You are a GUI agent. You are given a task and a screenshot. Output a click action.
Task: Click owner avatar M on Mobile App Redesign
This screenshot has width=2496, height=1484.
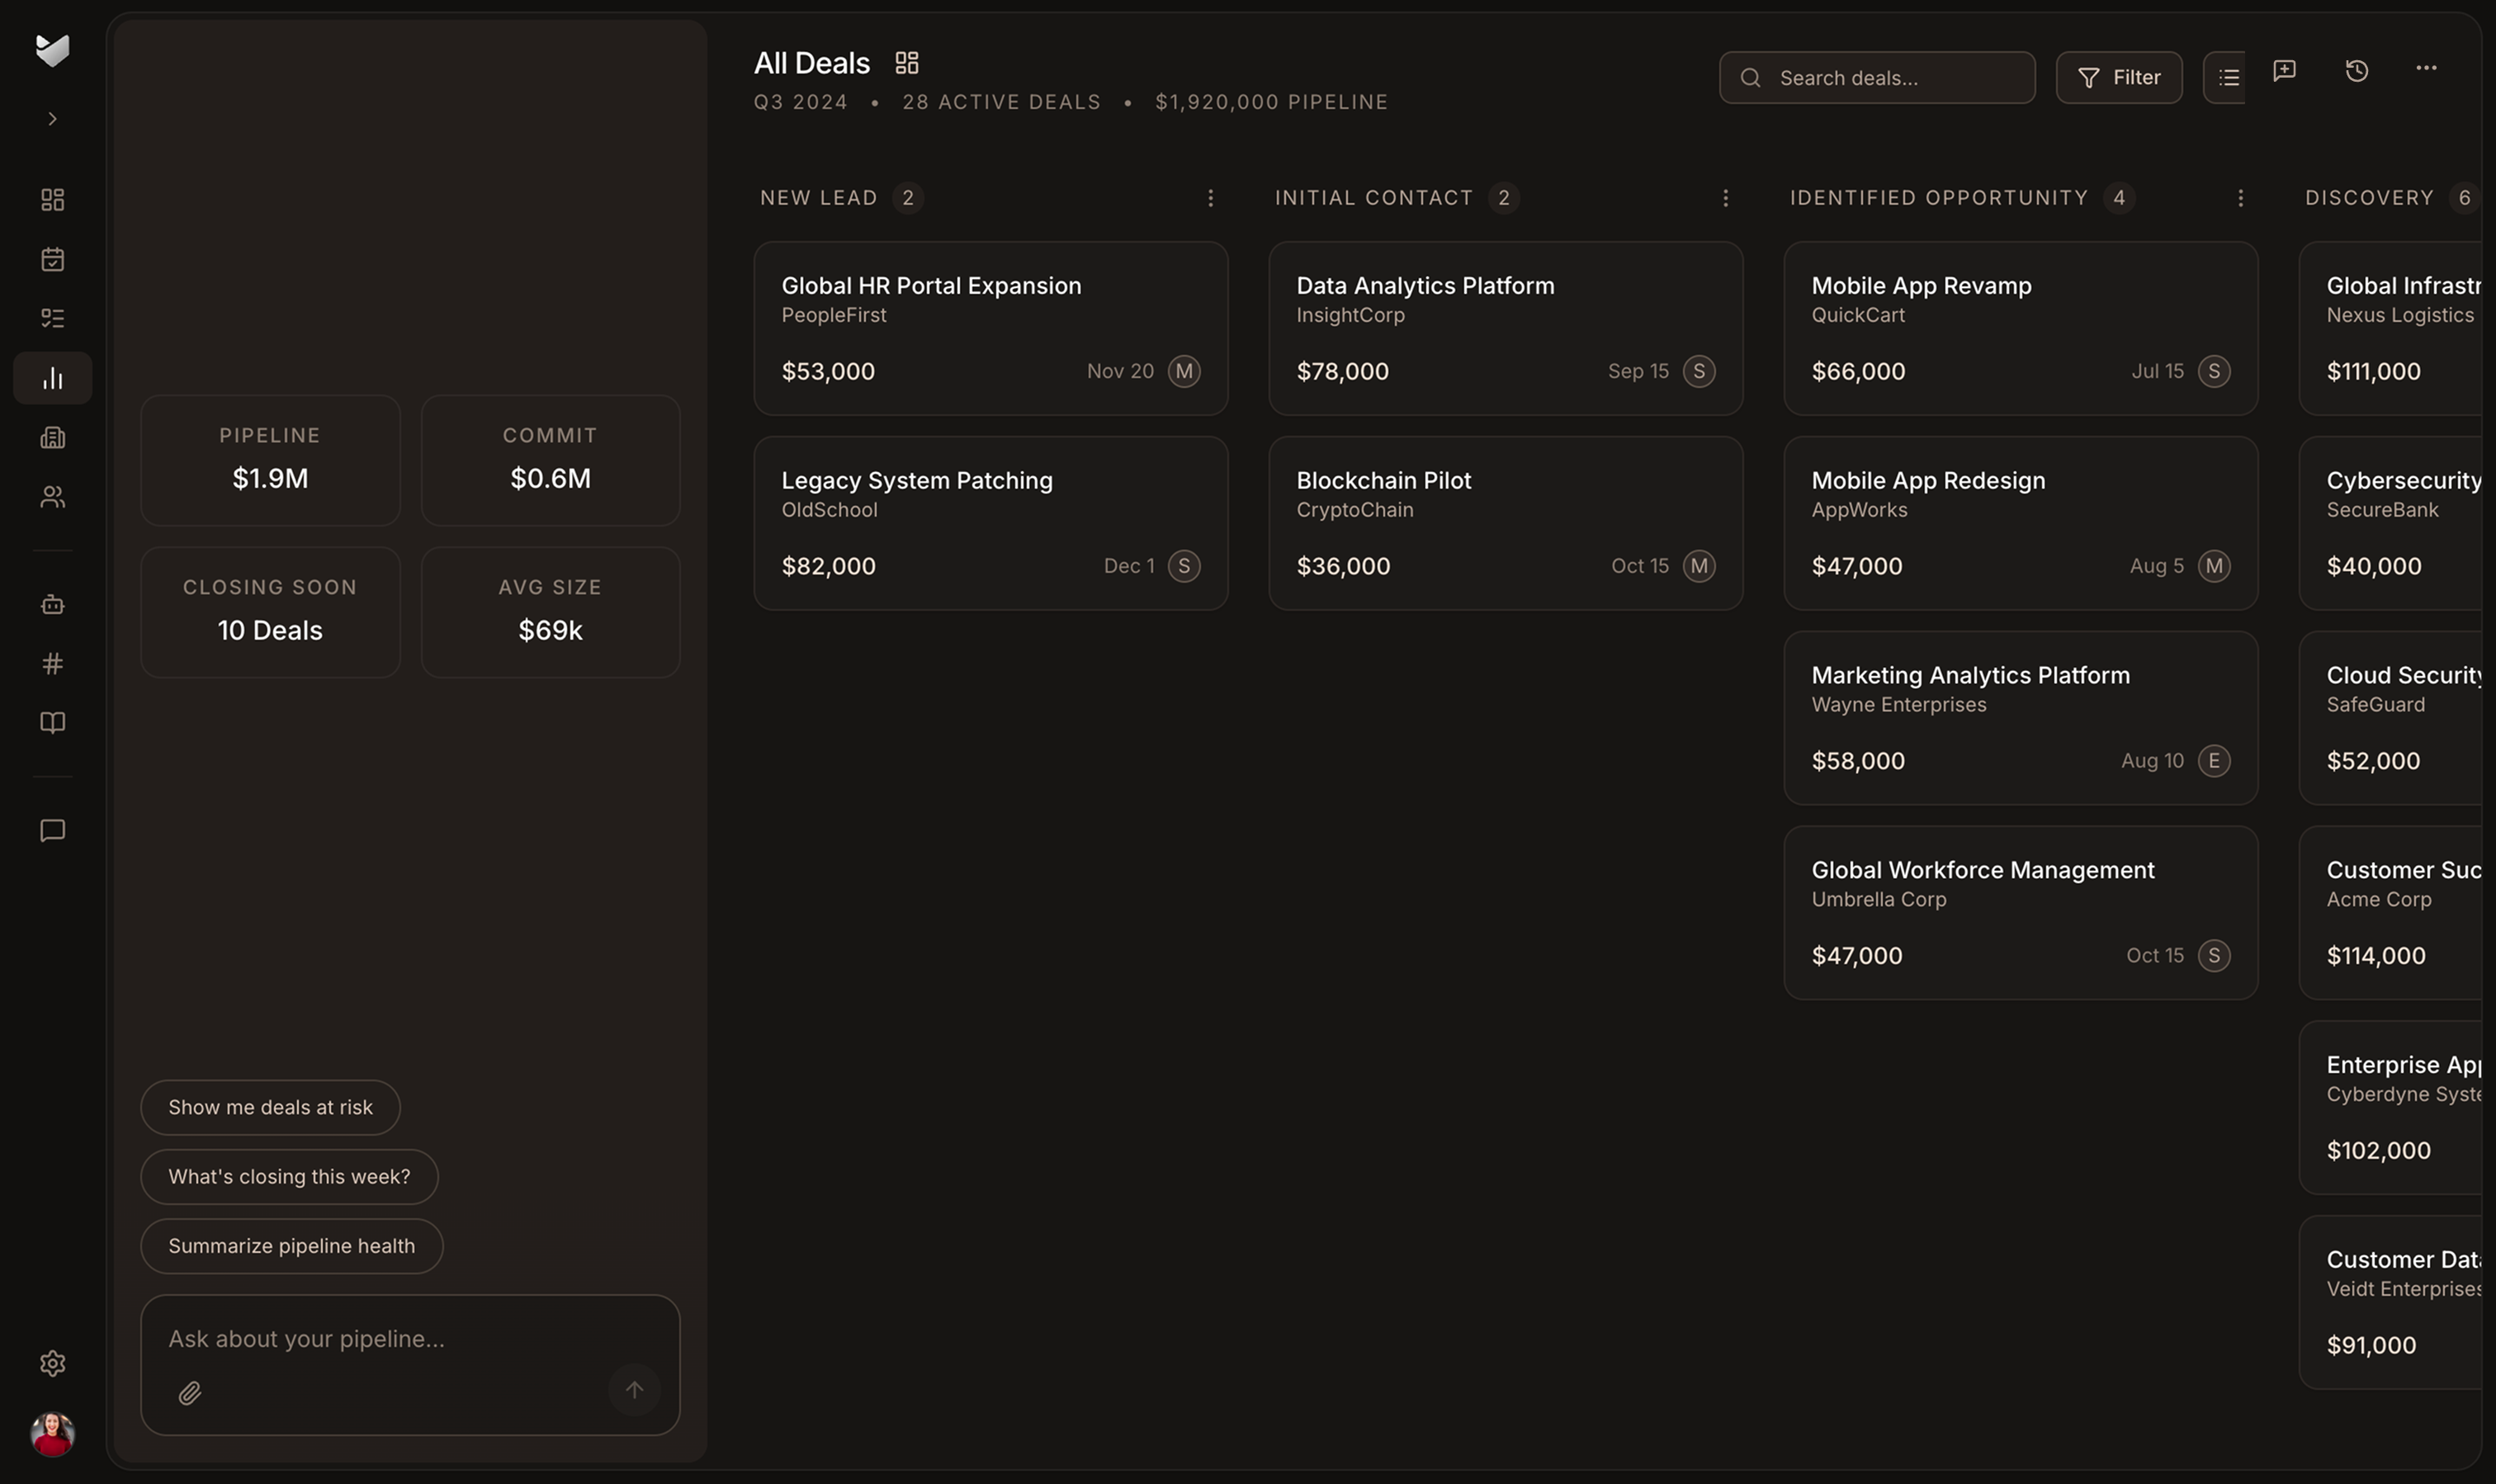click(2214, 566)
